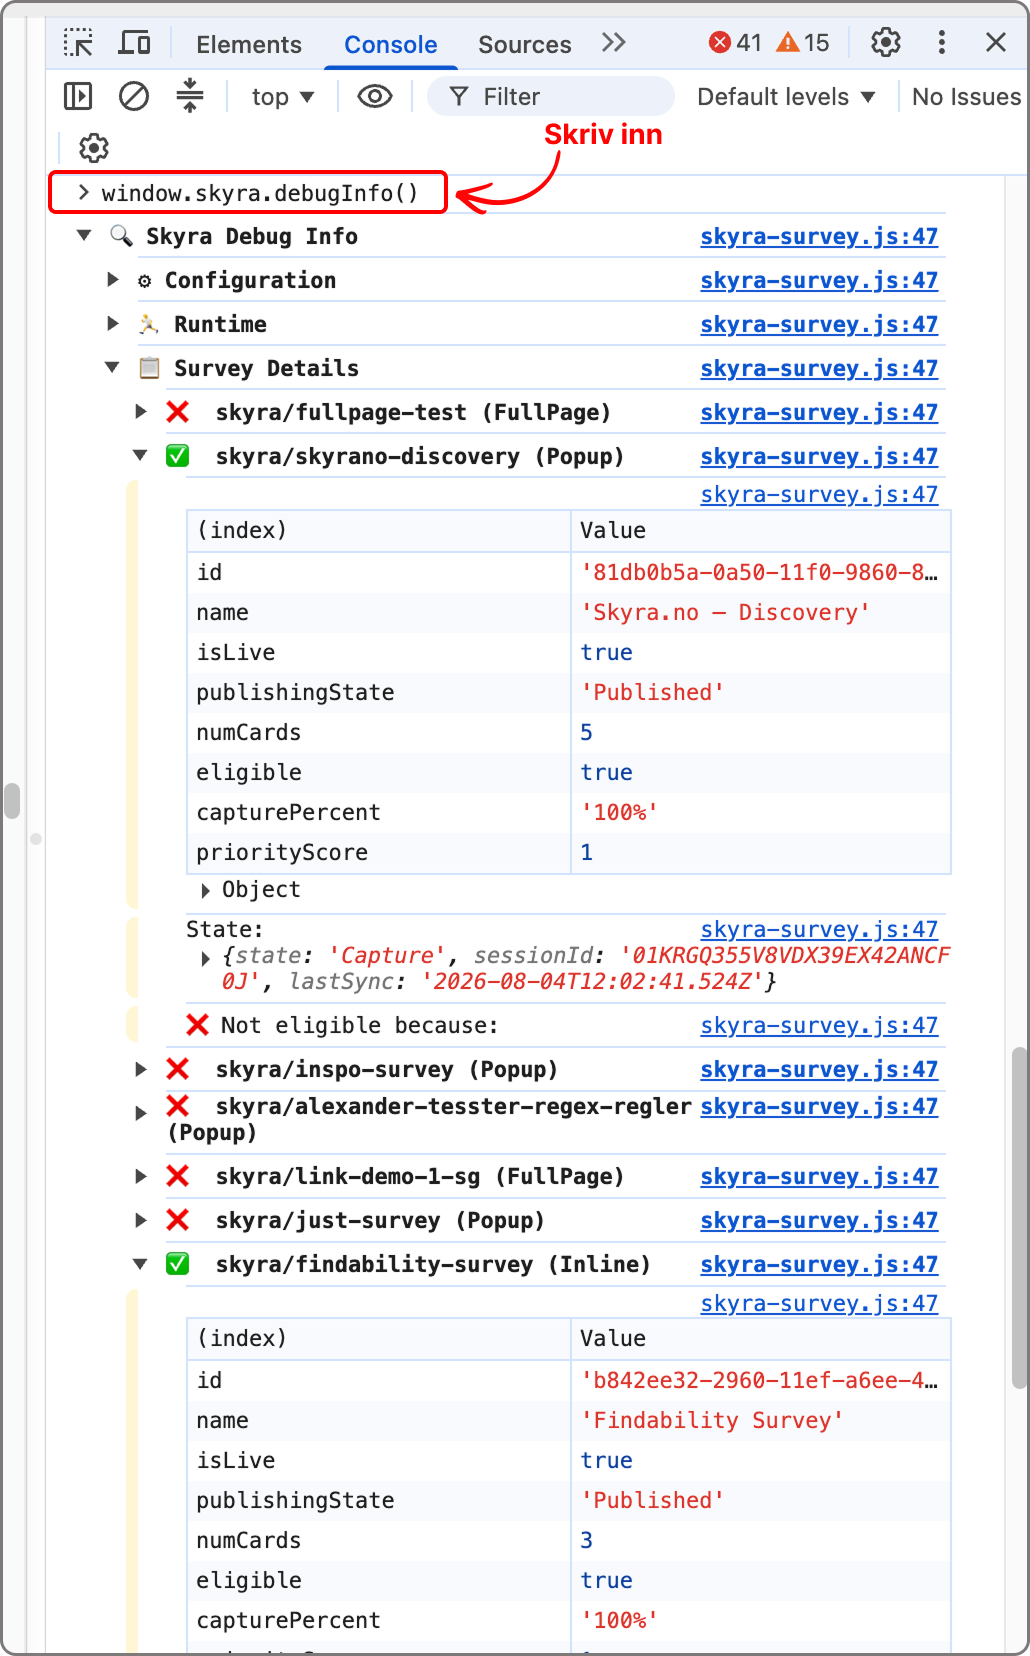1030x1656 pixels.
Task: Activate the inspect element picker icon
Action: click(x=78, y=43)
